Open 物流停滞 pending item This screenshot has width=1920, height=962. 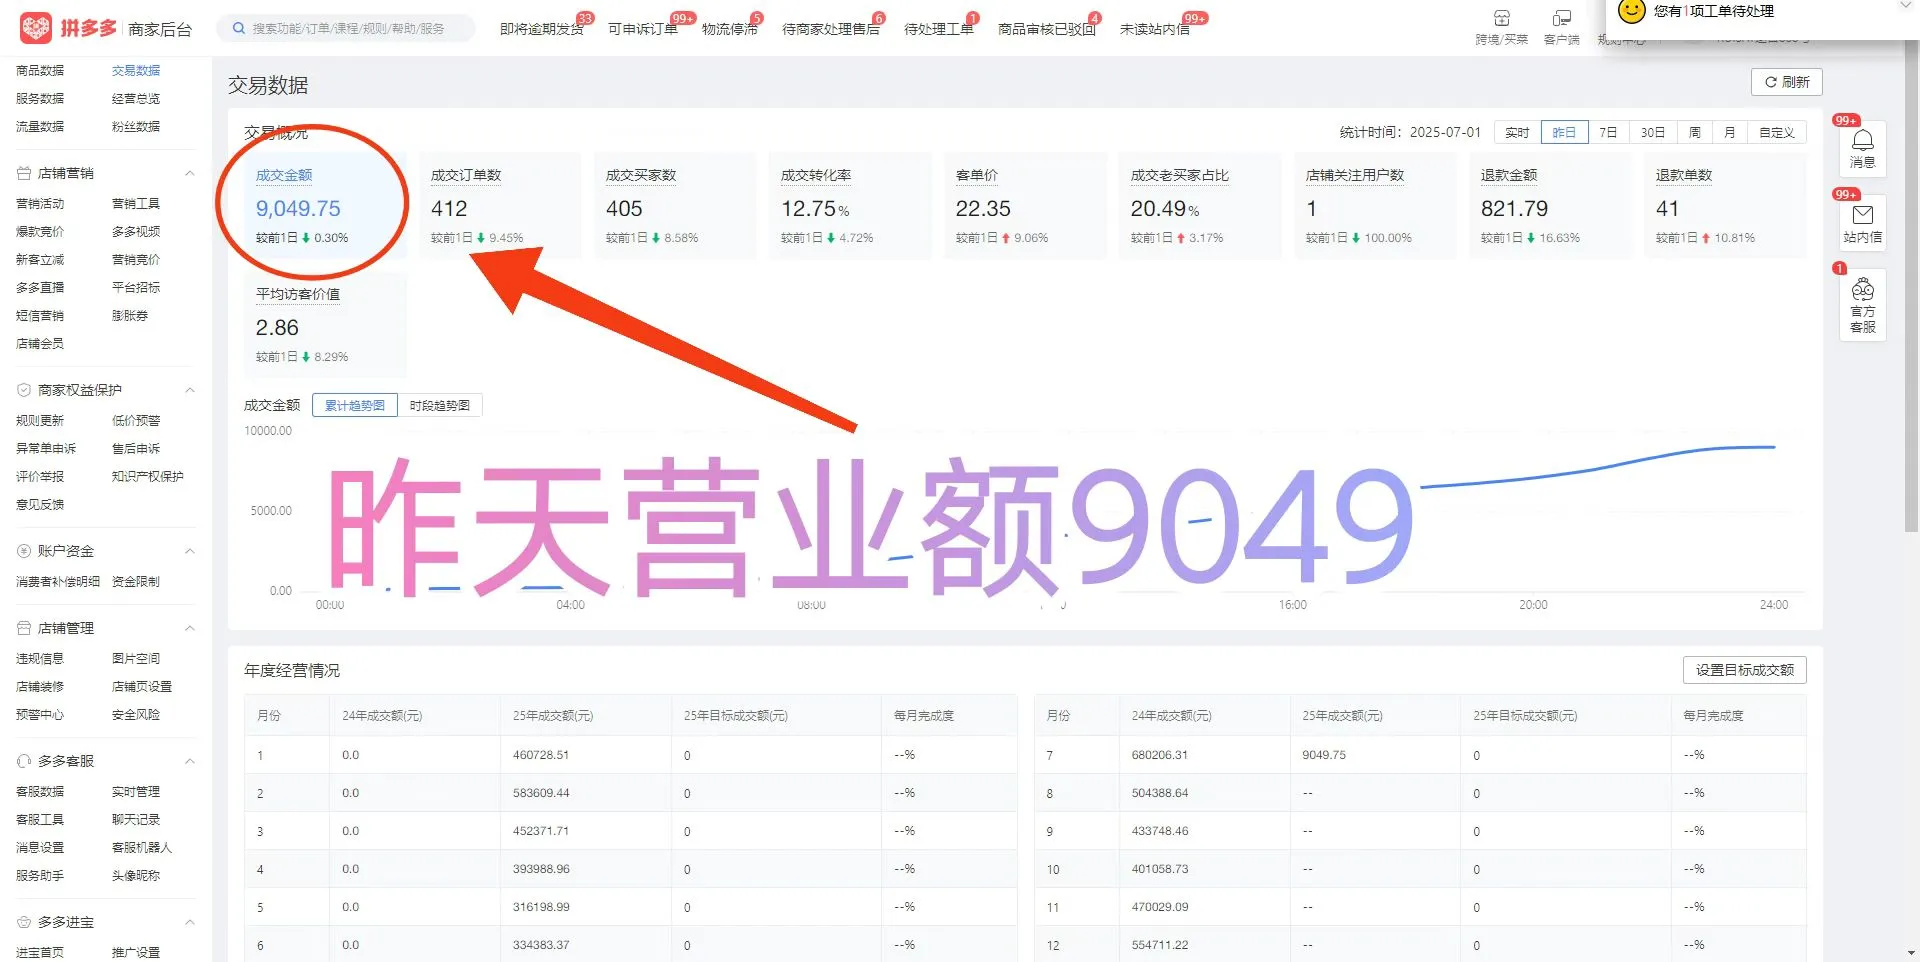point(730,29)
